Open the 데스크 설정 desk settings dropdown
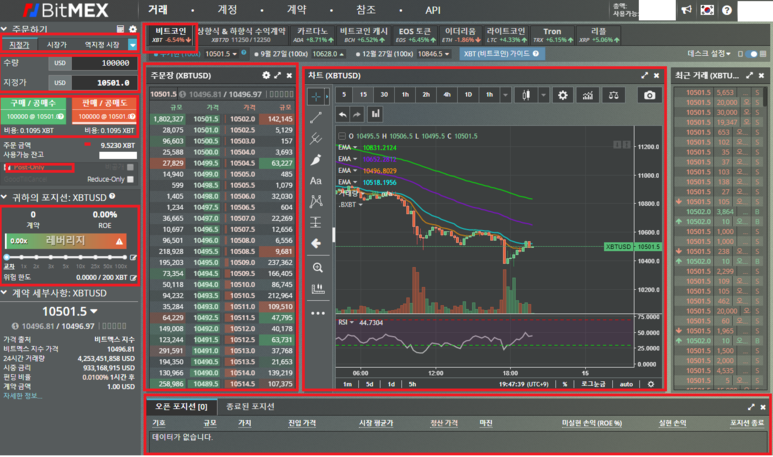The image size is (773, 457). [709, 53]
